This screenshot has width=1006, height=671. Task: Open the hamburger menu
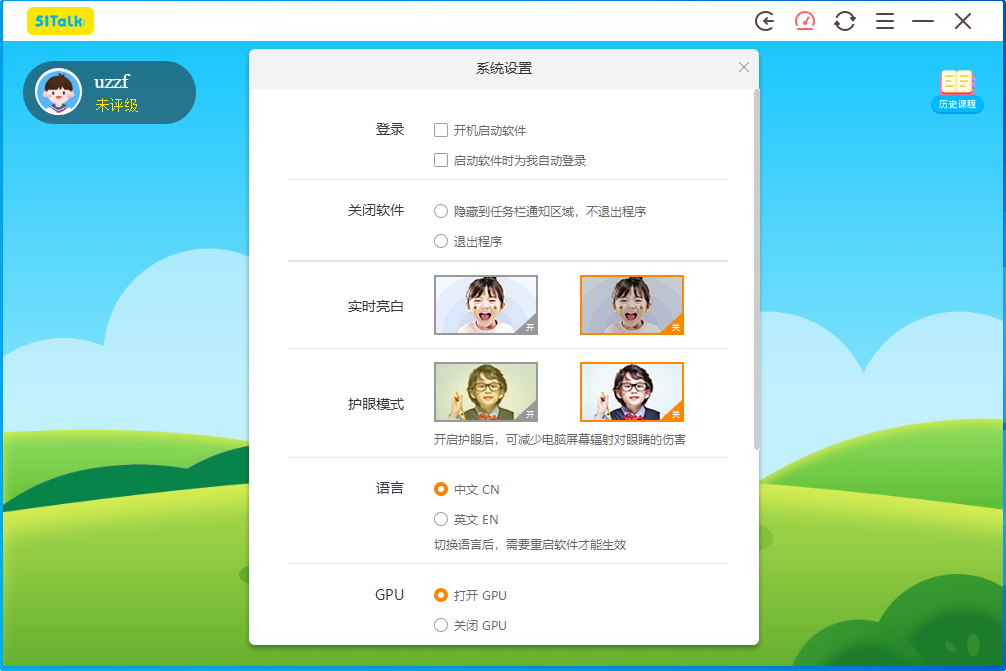(884, 20)
